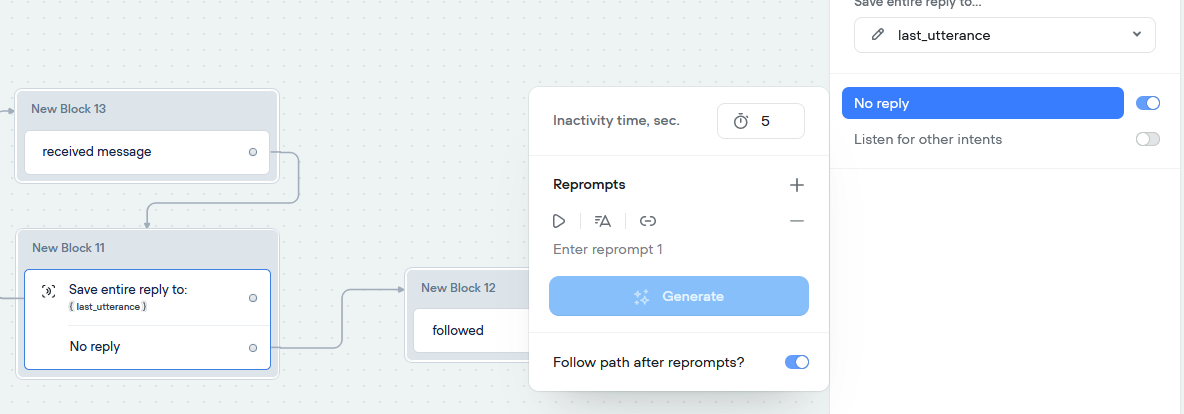Select the No reply highlighted section
The width and height of the screenshot is (1184, 414).
(x=982, y=104)
